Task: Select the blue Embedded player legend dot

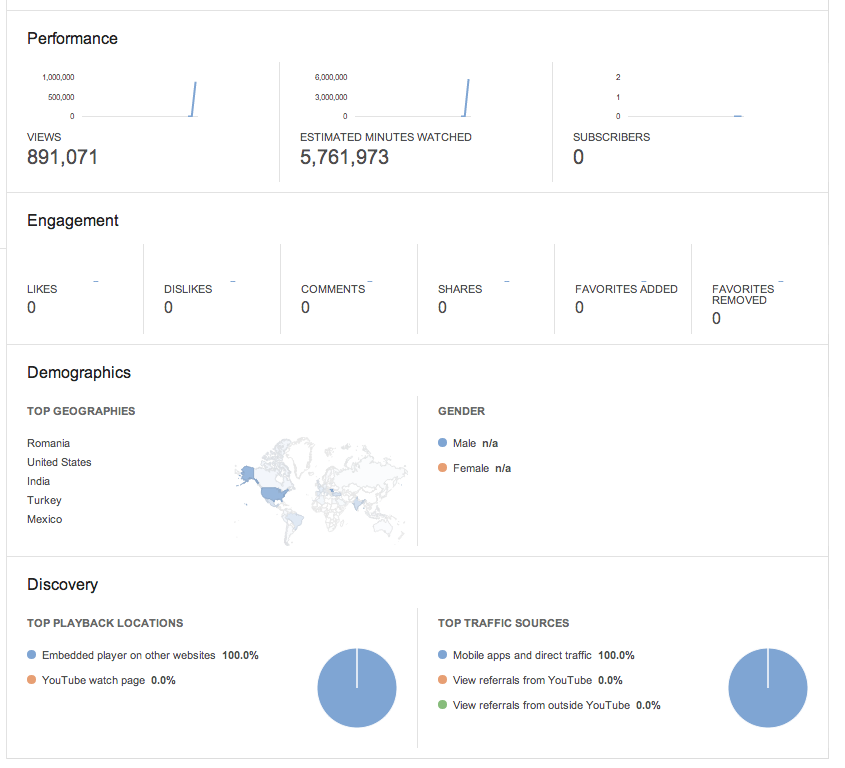Action: pos(31,654)
